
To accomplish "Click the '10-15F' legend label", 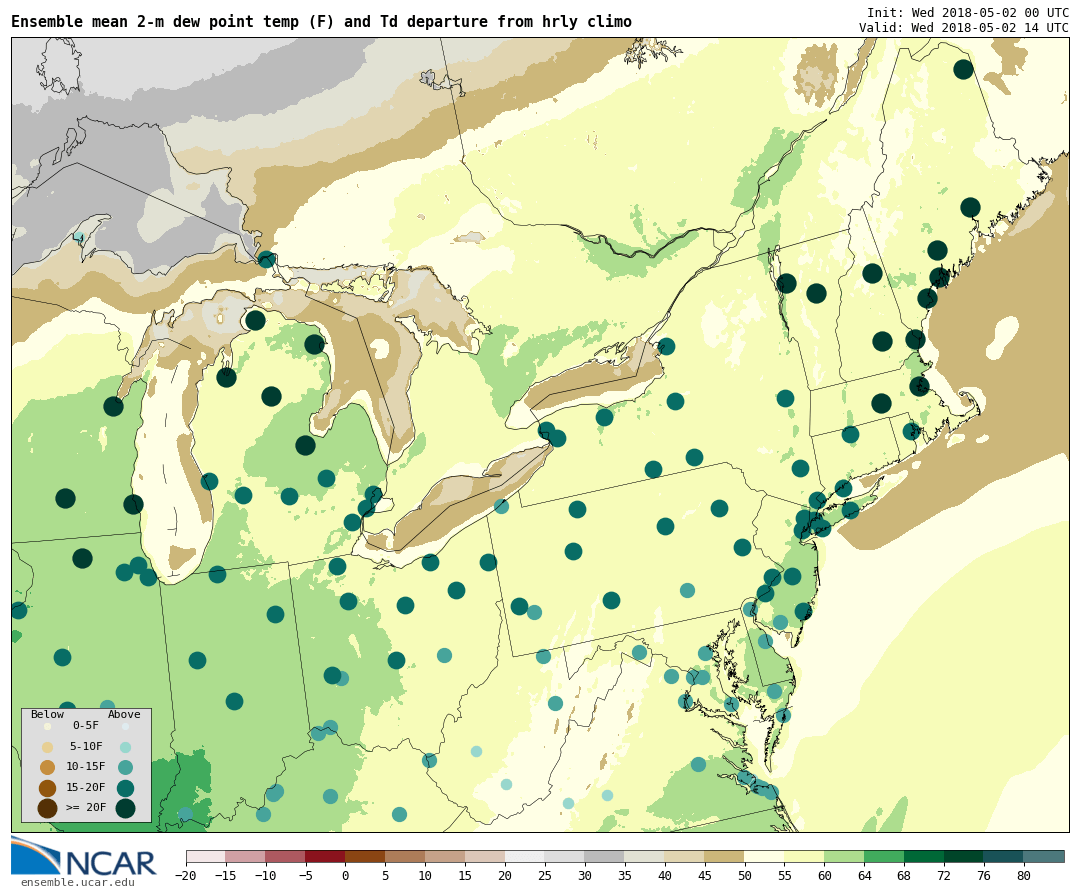I will coord(85,767).
